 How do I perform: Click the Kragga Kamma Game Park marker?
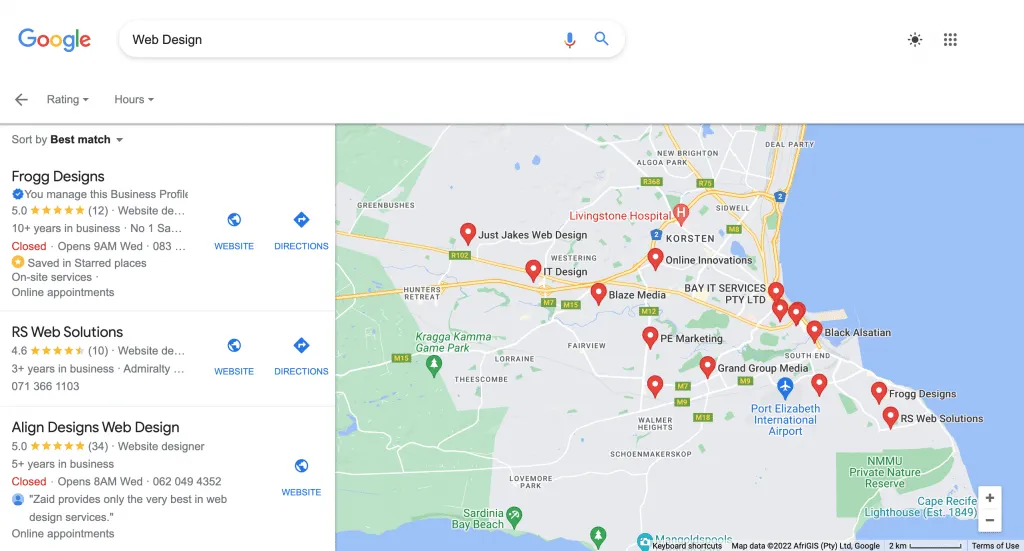coord(434,366)
